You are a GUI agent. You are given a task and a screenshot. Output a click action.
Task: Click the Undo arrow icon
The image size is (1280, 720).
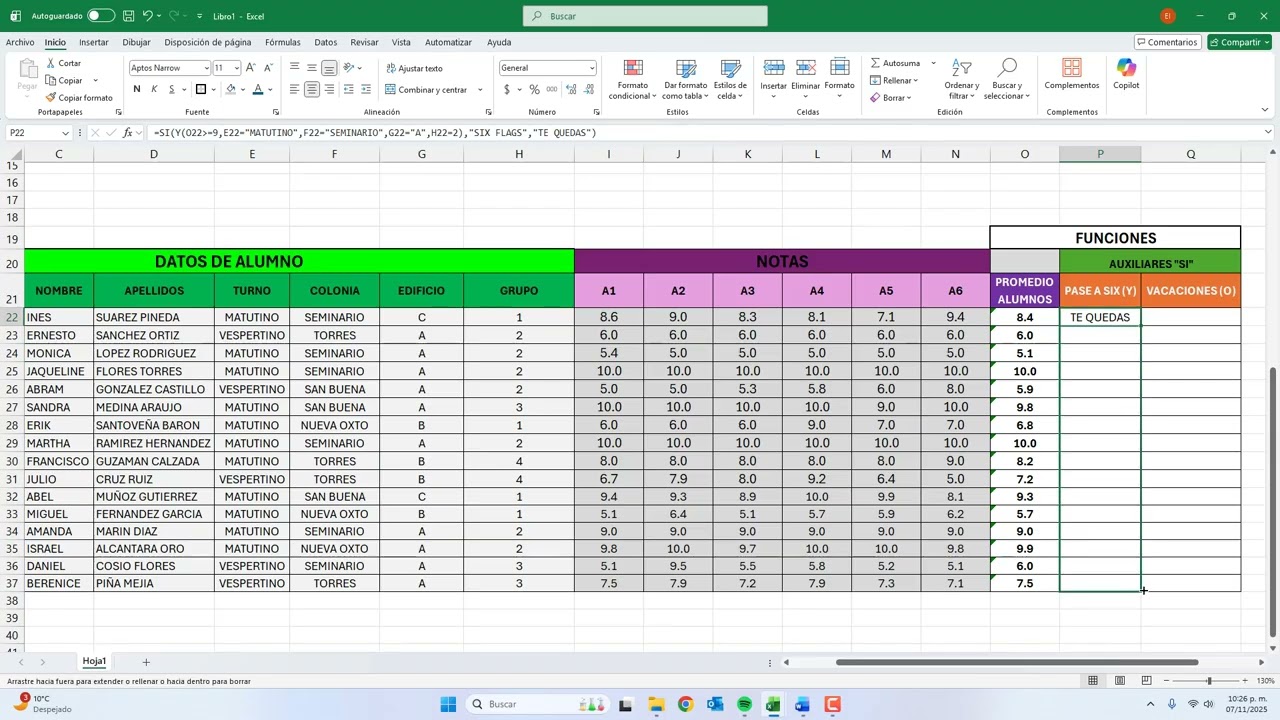pos(147,16)
